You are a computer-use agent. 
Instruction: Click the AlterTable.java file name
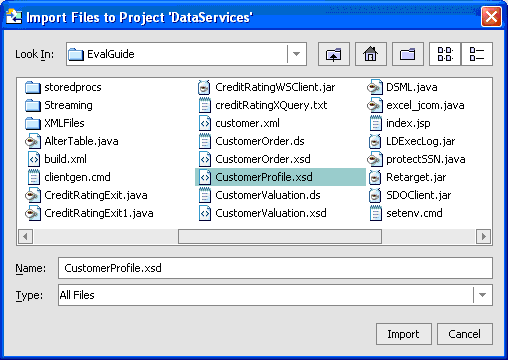coord(81,141)
